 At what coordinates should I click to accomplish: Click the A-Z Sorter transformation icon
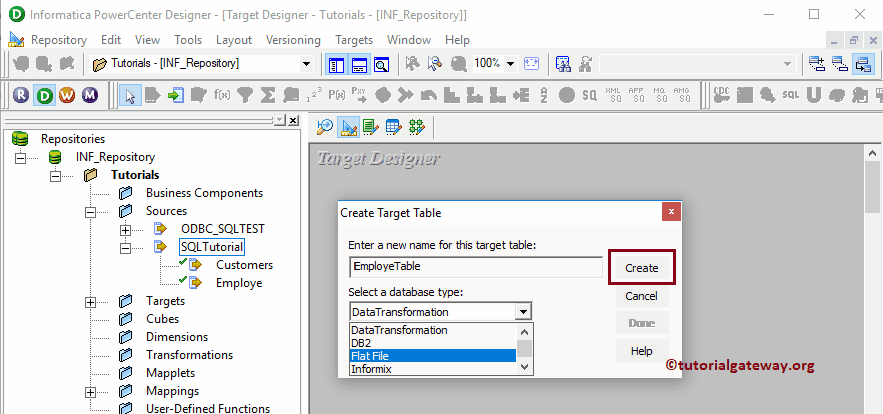pyautogui.click(x=544, y=95)
